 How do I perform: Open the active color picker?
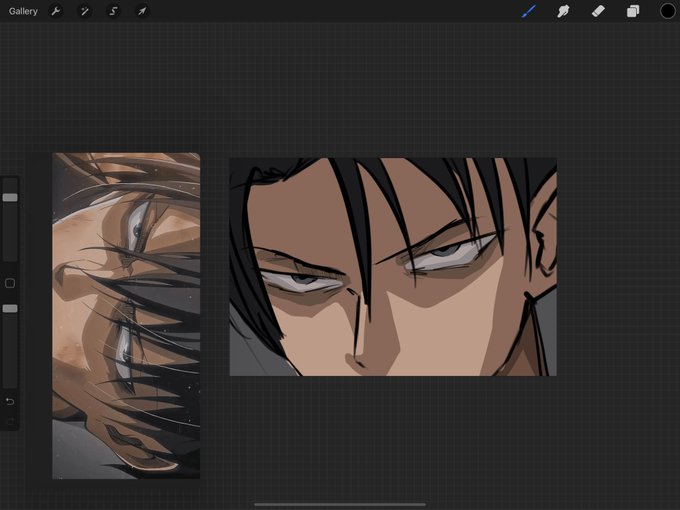click(667, 11)
